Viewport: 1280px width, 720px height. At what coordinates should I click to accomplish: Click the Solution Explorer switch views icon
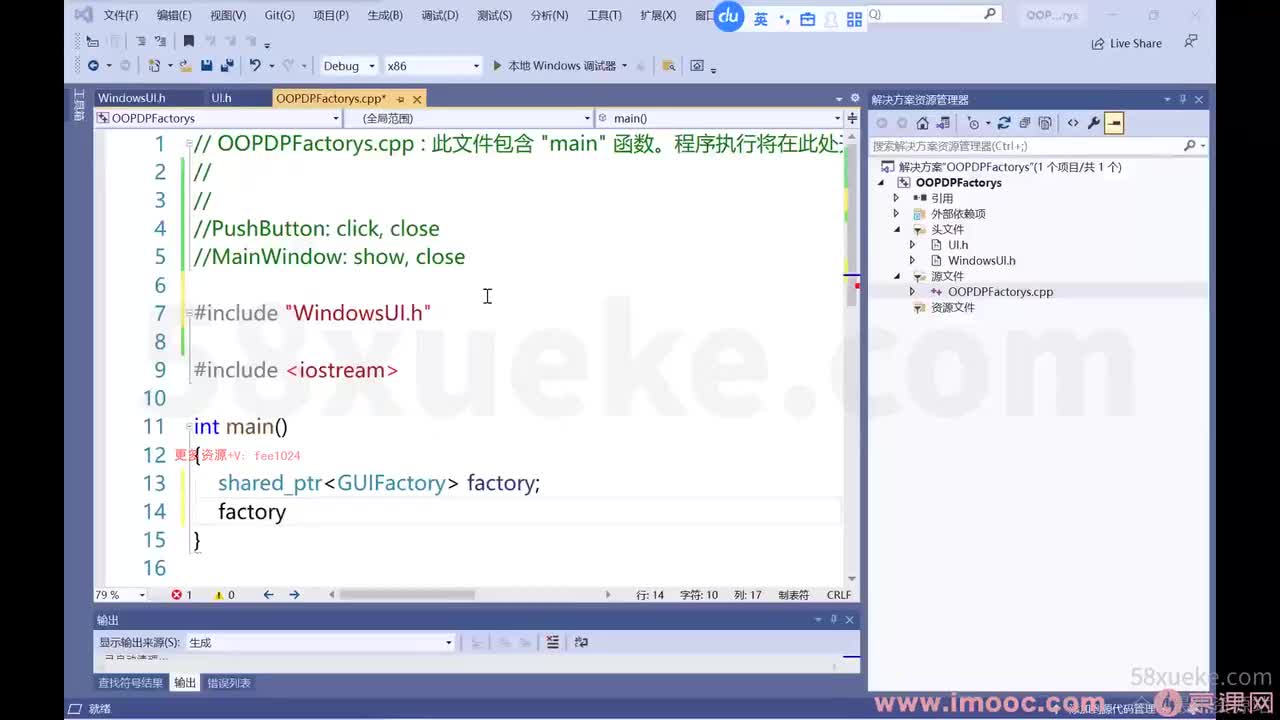[942, 123]
